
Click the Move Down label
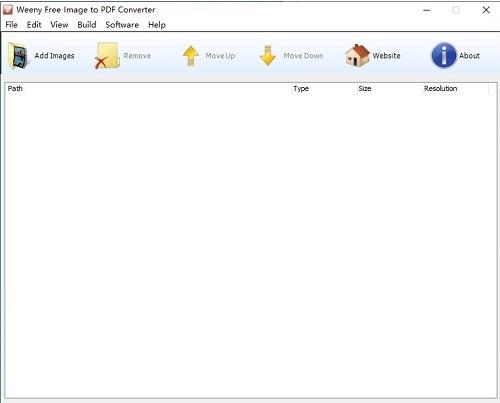tap(303, 56)
